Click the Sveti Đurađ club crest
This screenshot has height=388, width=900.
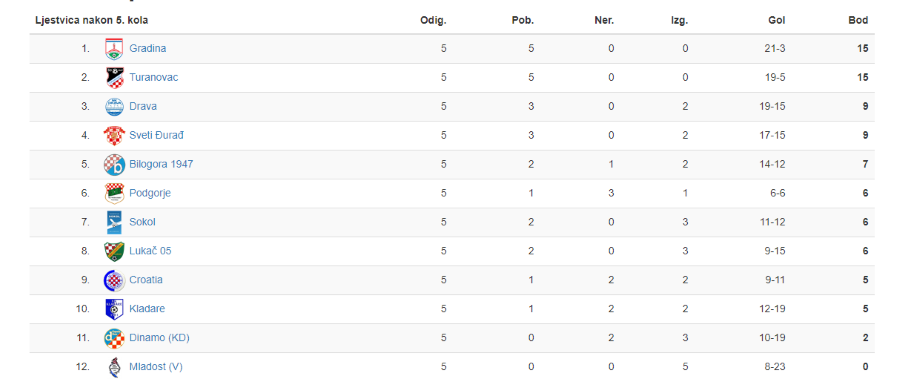click(114, 135)
